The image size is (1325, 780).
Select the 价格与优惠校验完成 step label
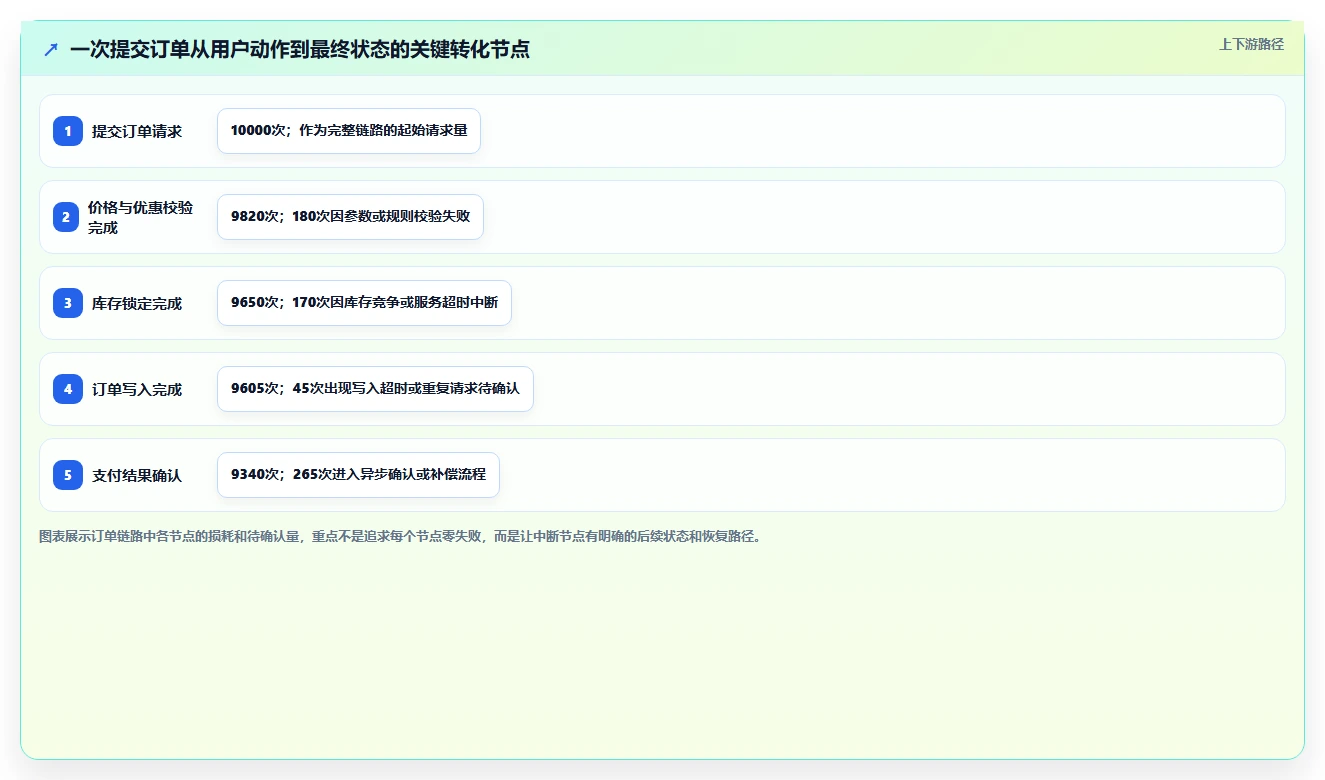141,217
